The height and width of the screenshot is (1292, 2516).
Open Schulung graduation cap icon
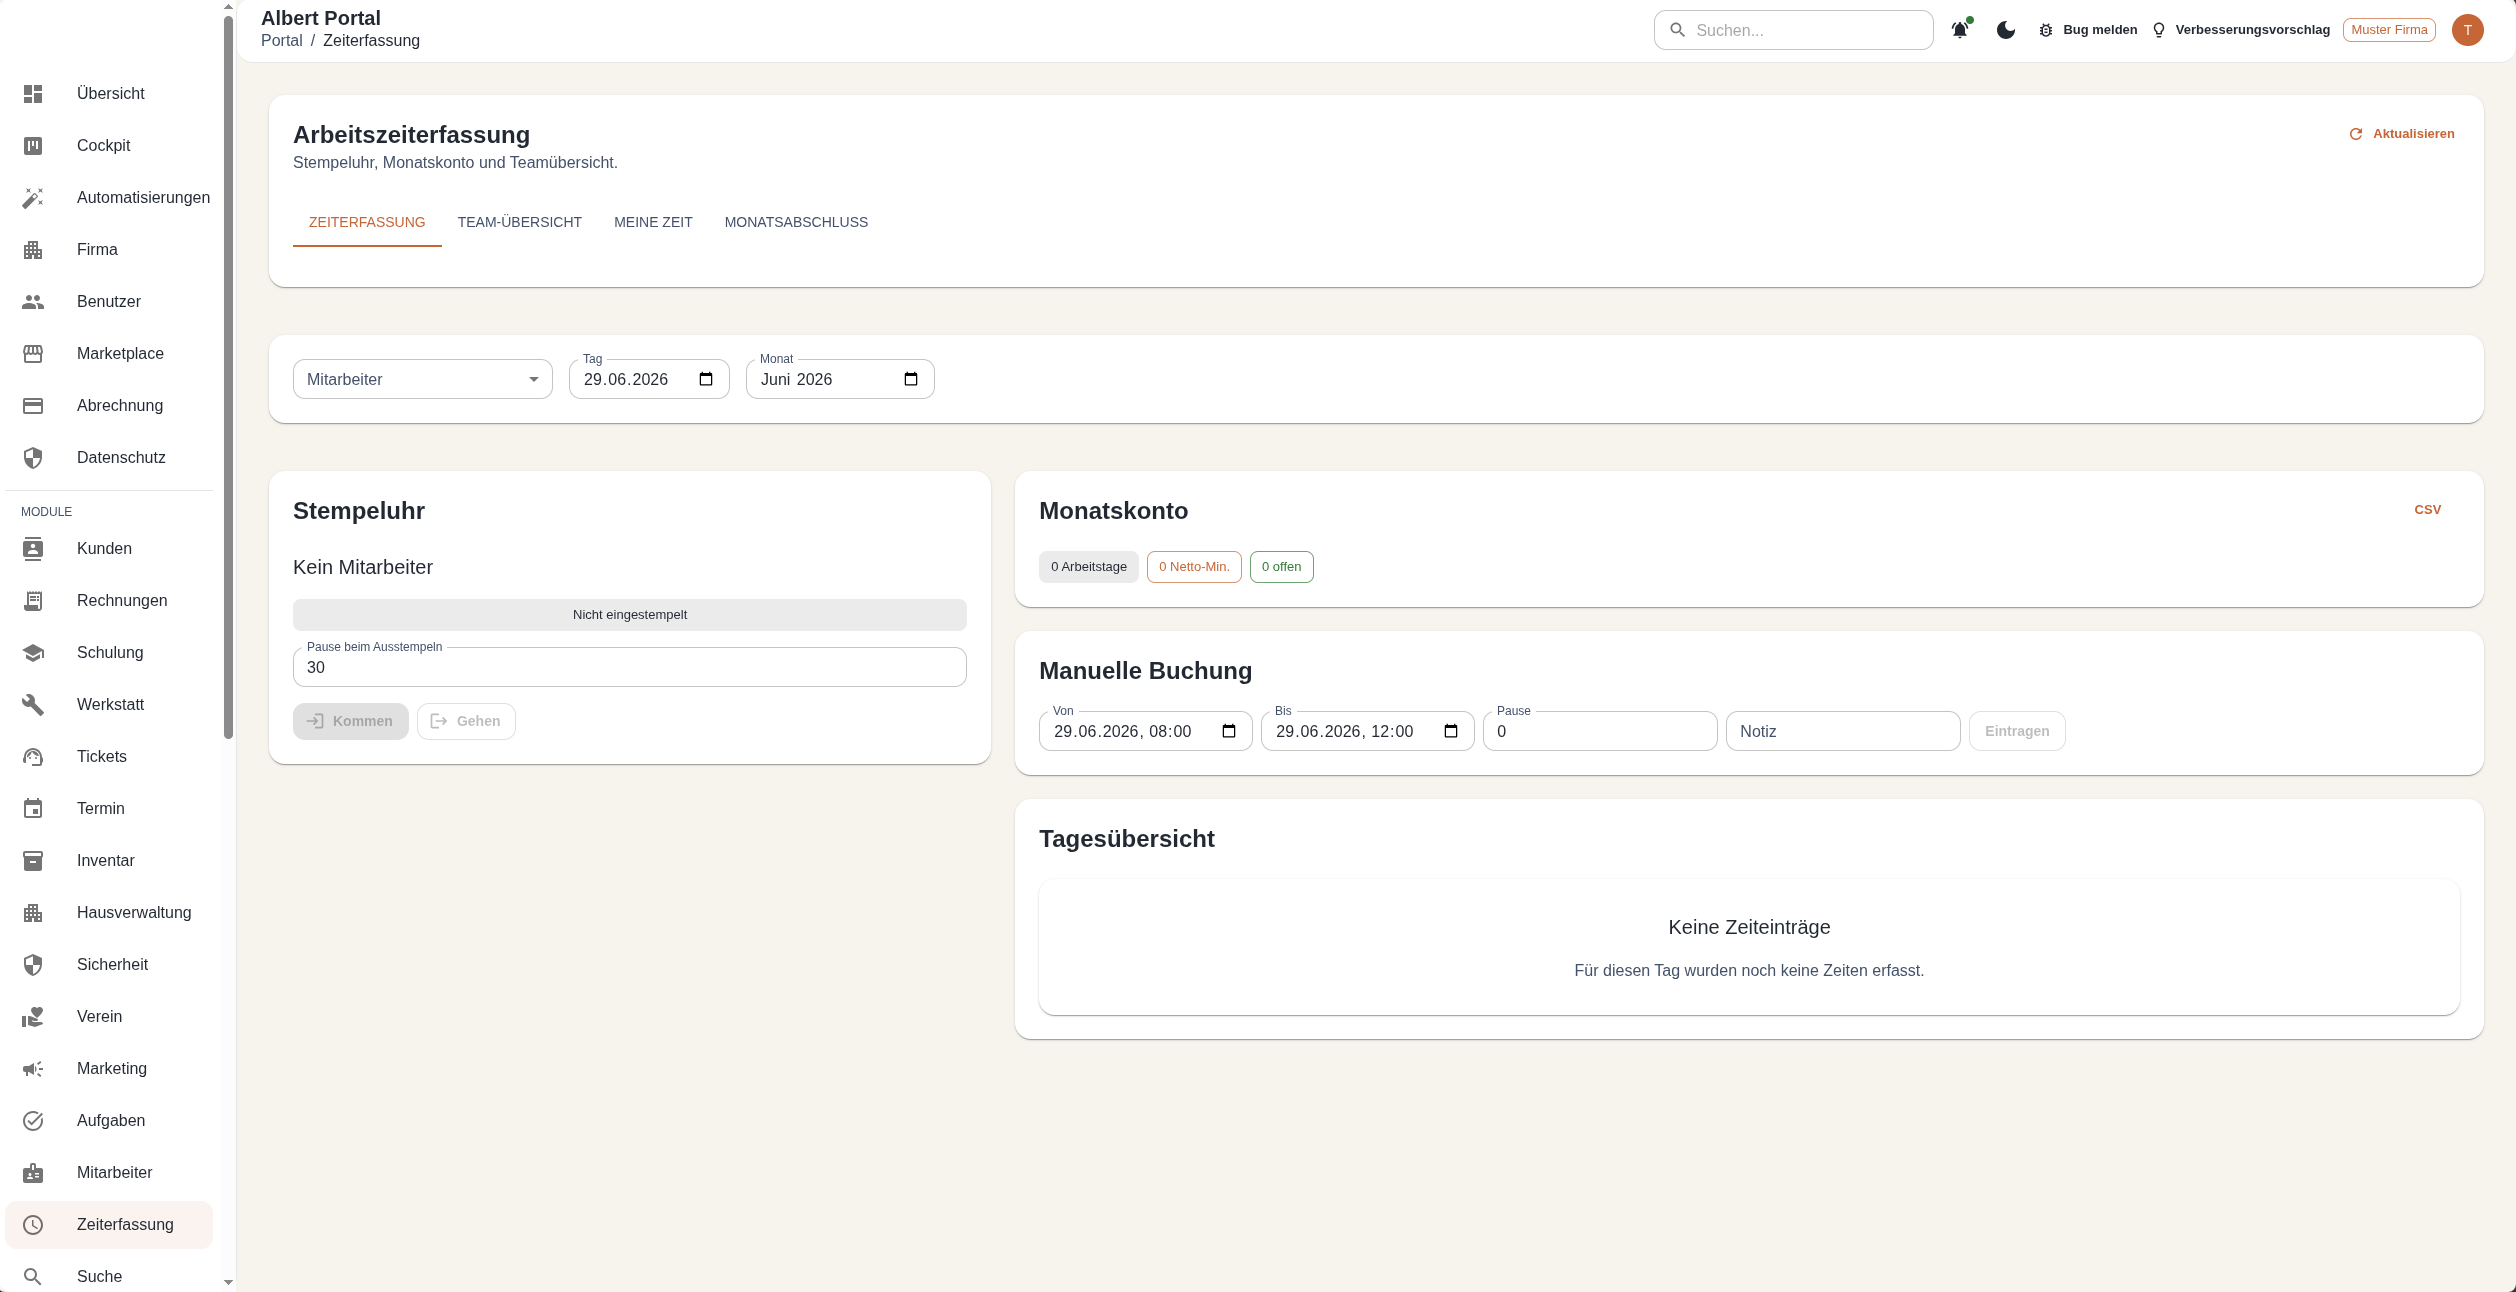pos(33,653)
